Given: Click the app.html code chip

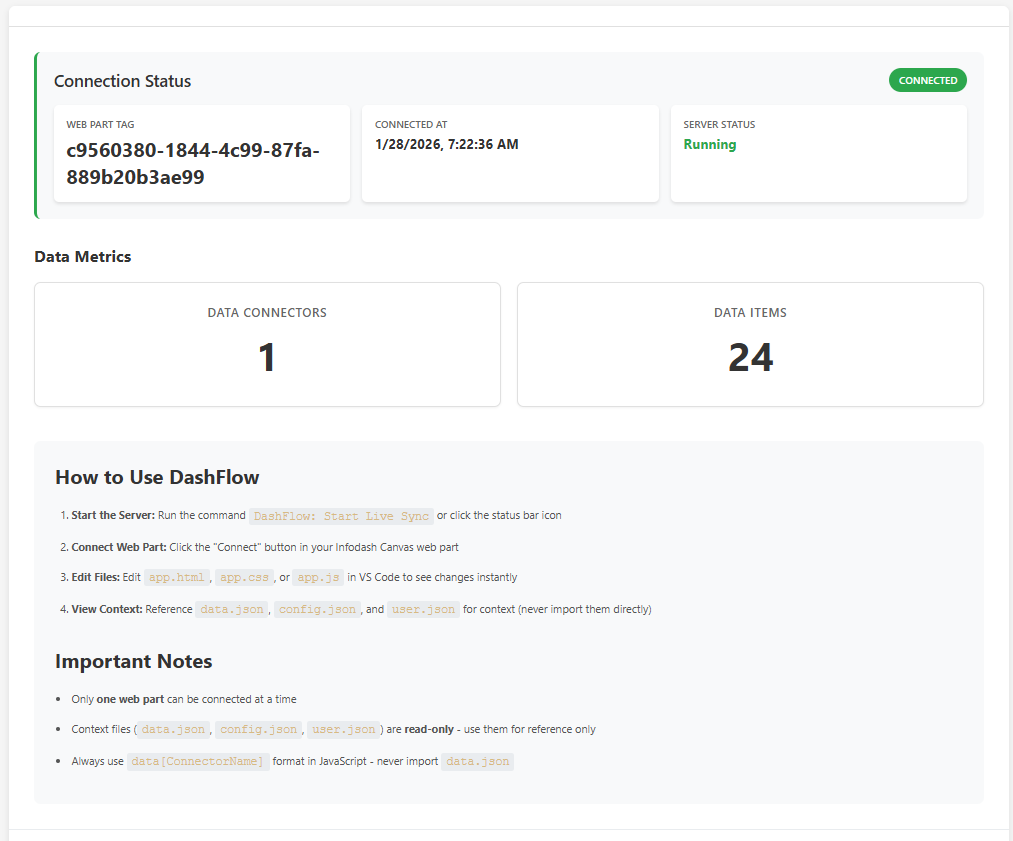Looking at the screenshot, I should (x=176, y=577).
